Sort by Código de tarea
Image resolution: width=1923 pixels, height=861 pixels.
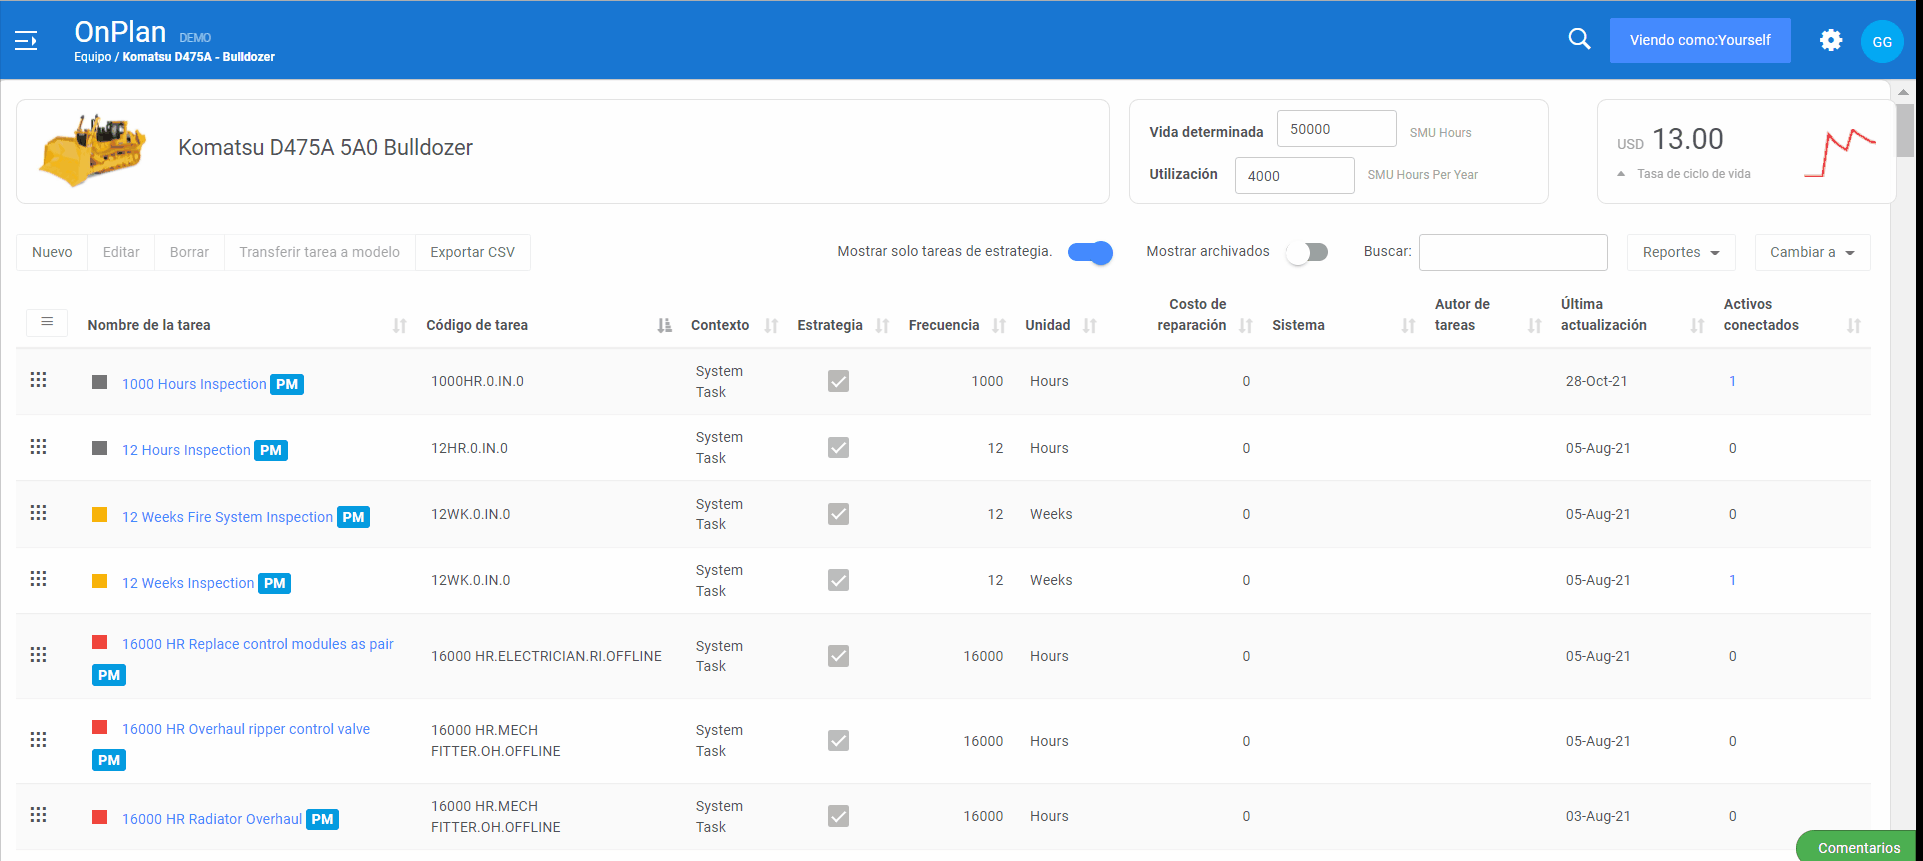(x=665, y=325)
